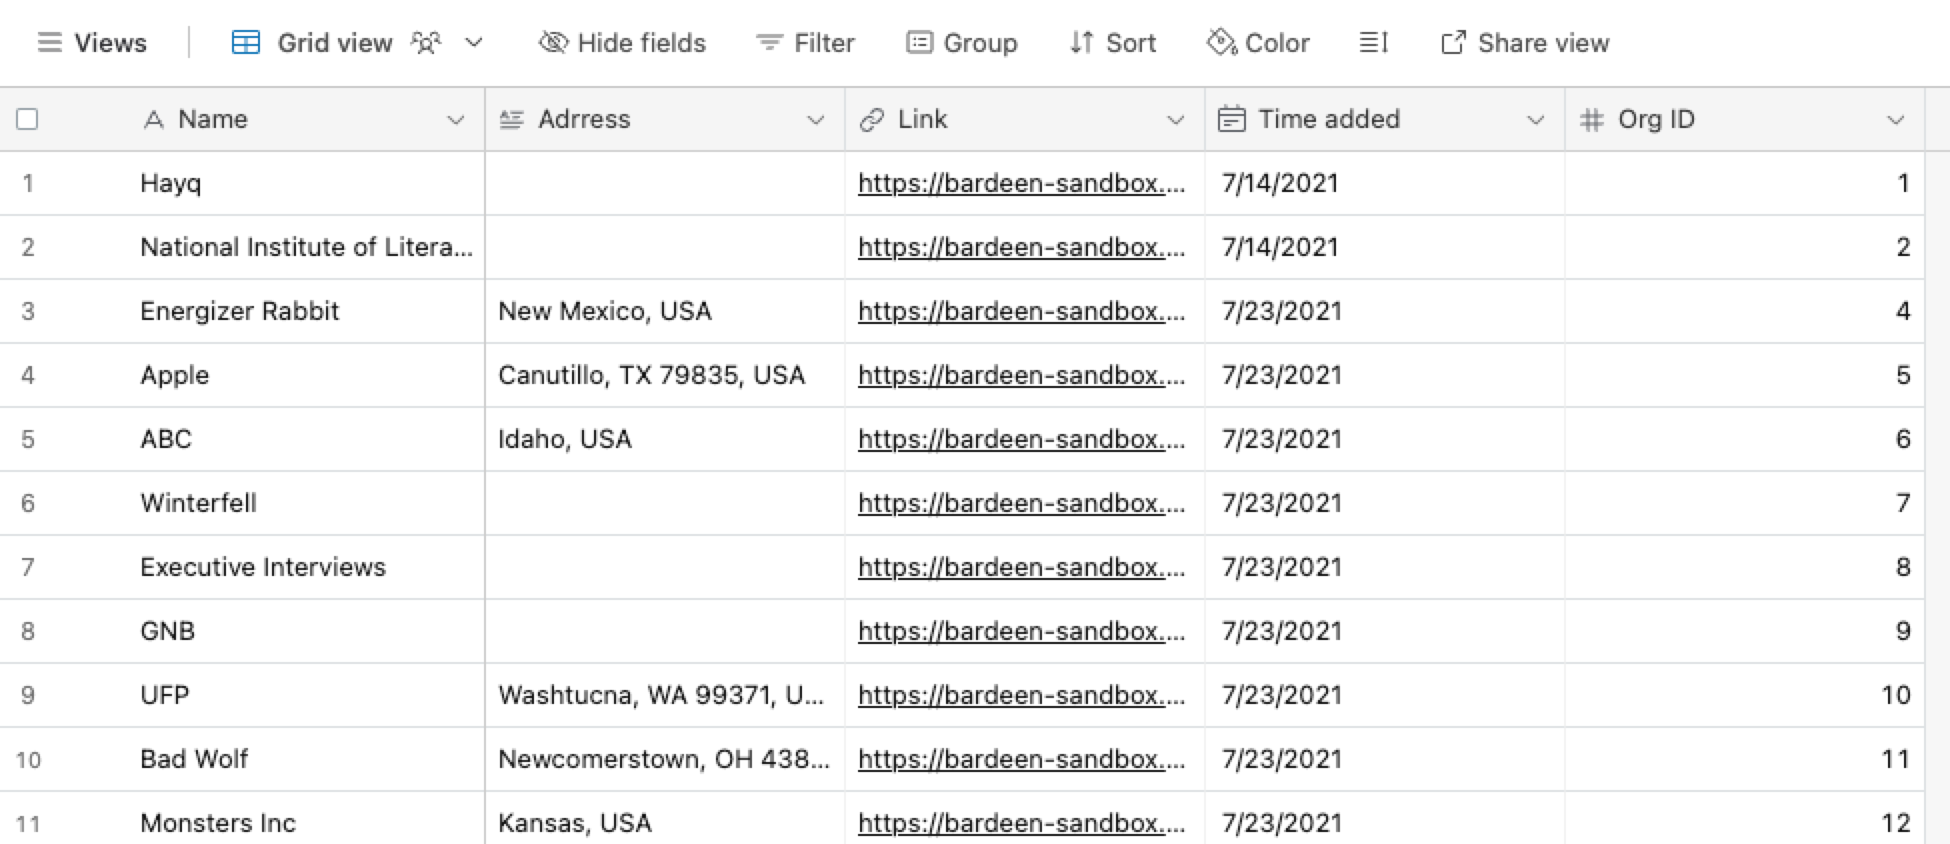Expand the Link column dropdown arrow
This screenshot has height=844, width=1950.
pyautogui.click(x=1176, y=120)
